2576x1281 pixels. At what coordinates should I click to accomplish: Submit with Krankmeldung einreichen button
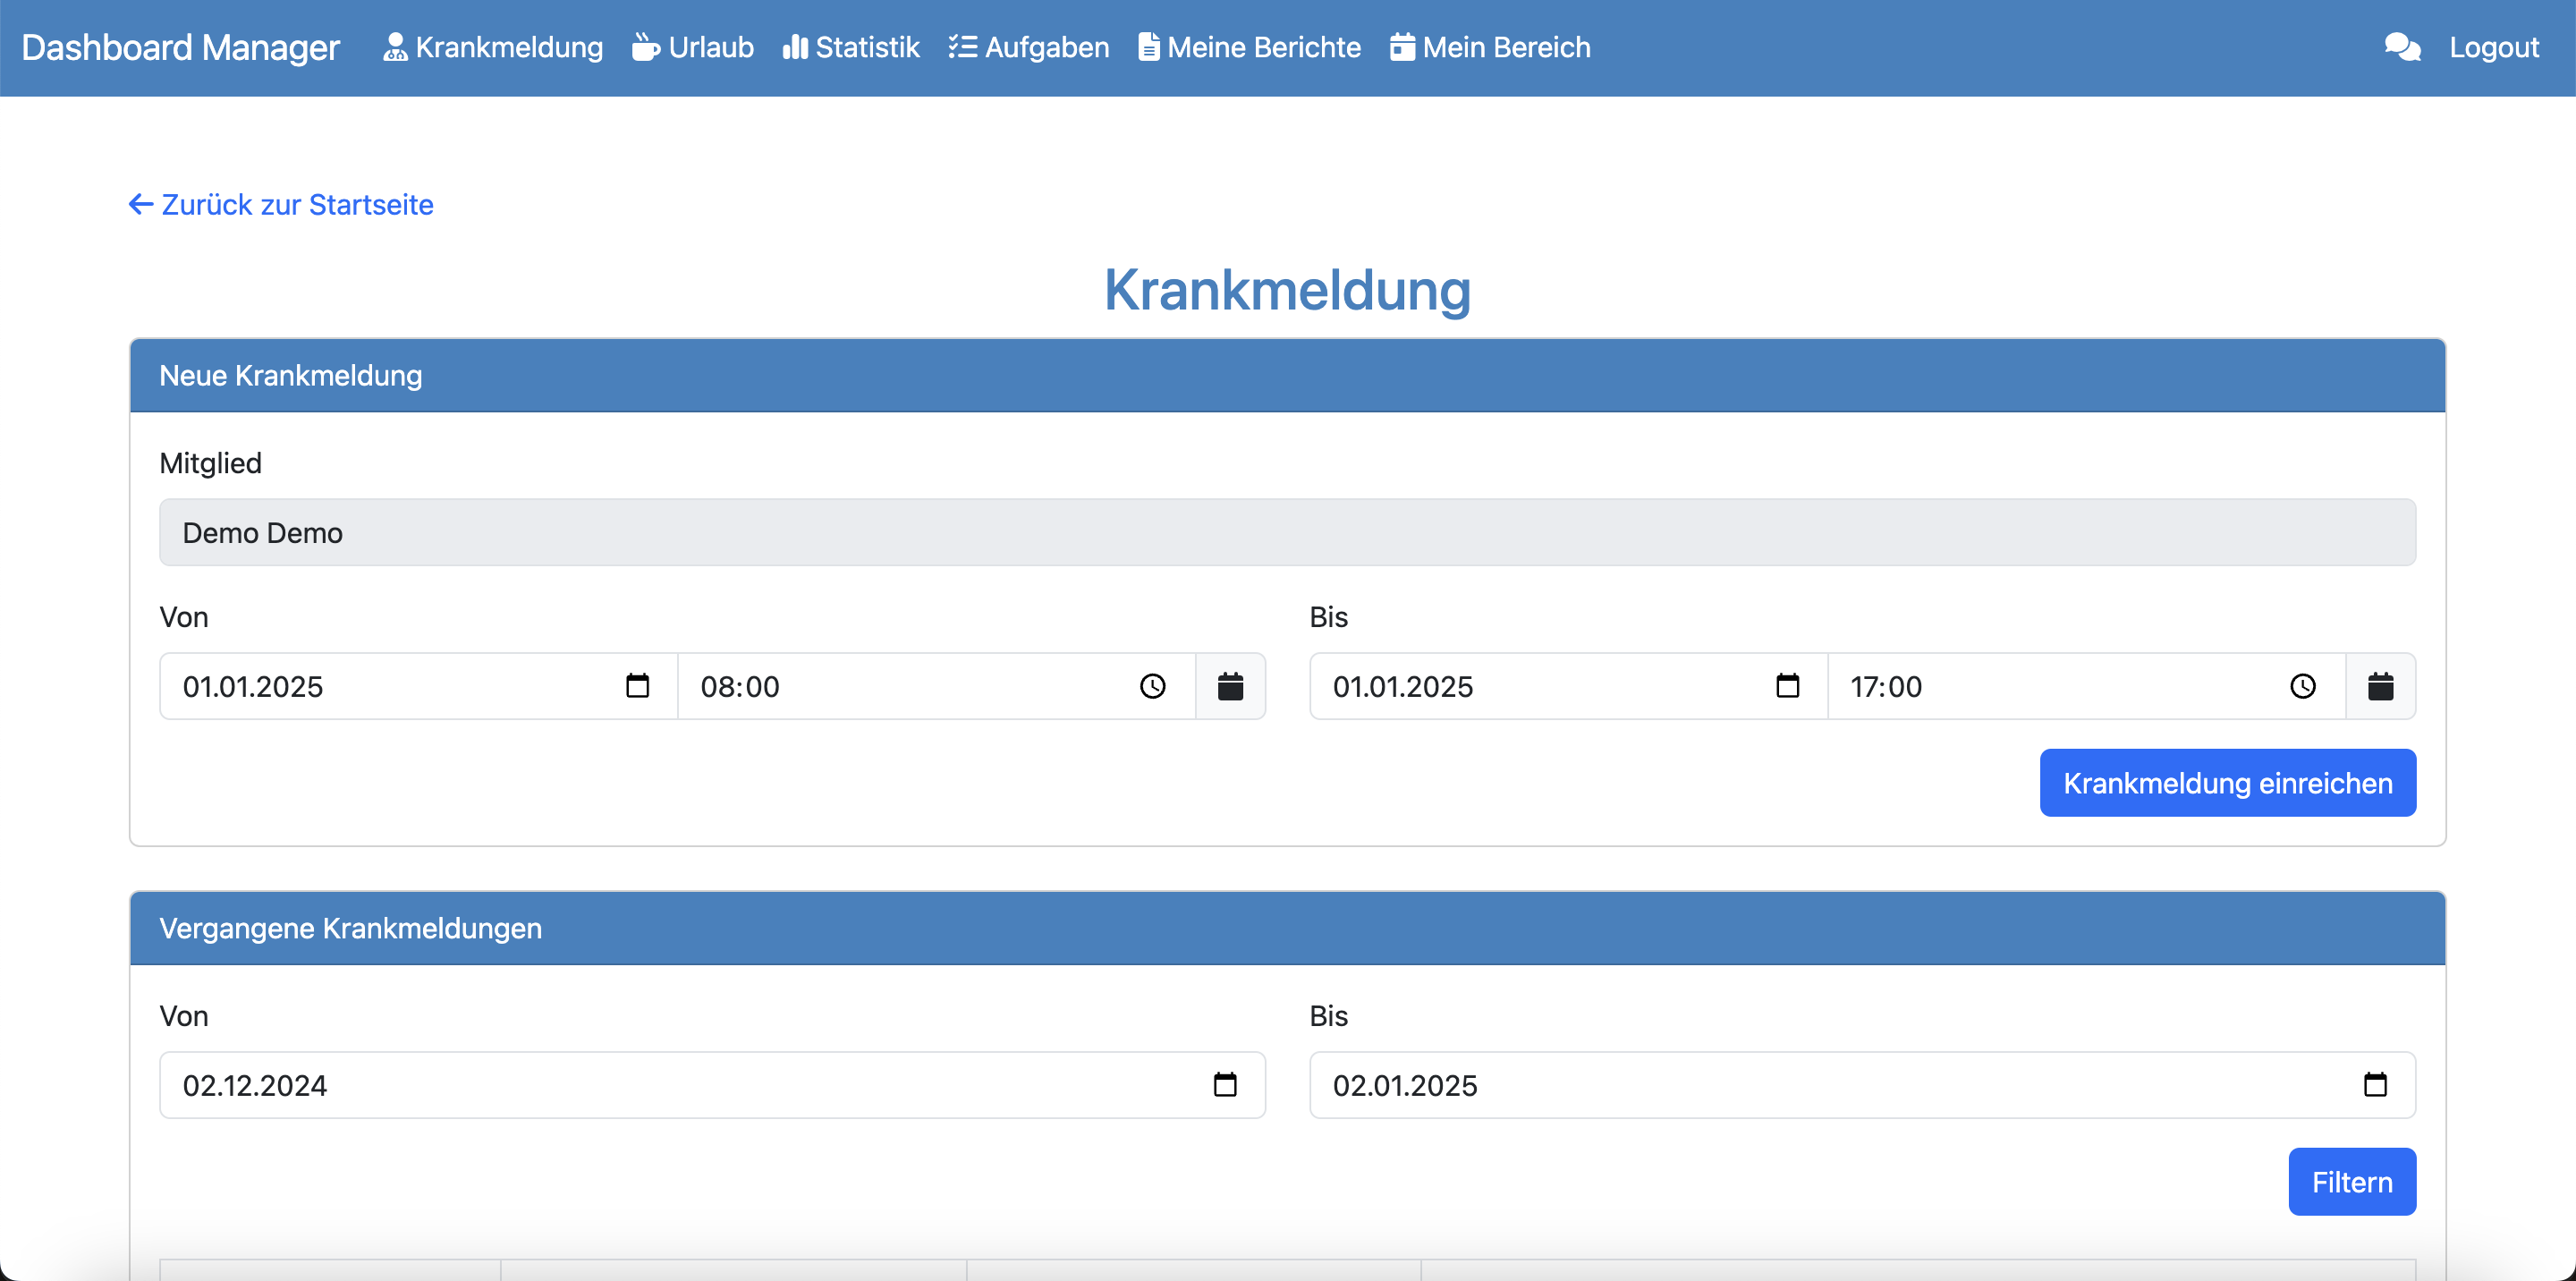(x=2227, y=783)
